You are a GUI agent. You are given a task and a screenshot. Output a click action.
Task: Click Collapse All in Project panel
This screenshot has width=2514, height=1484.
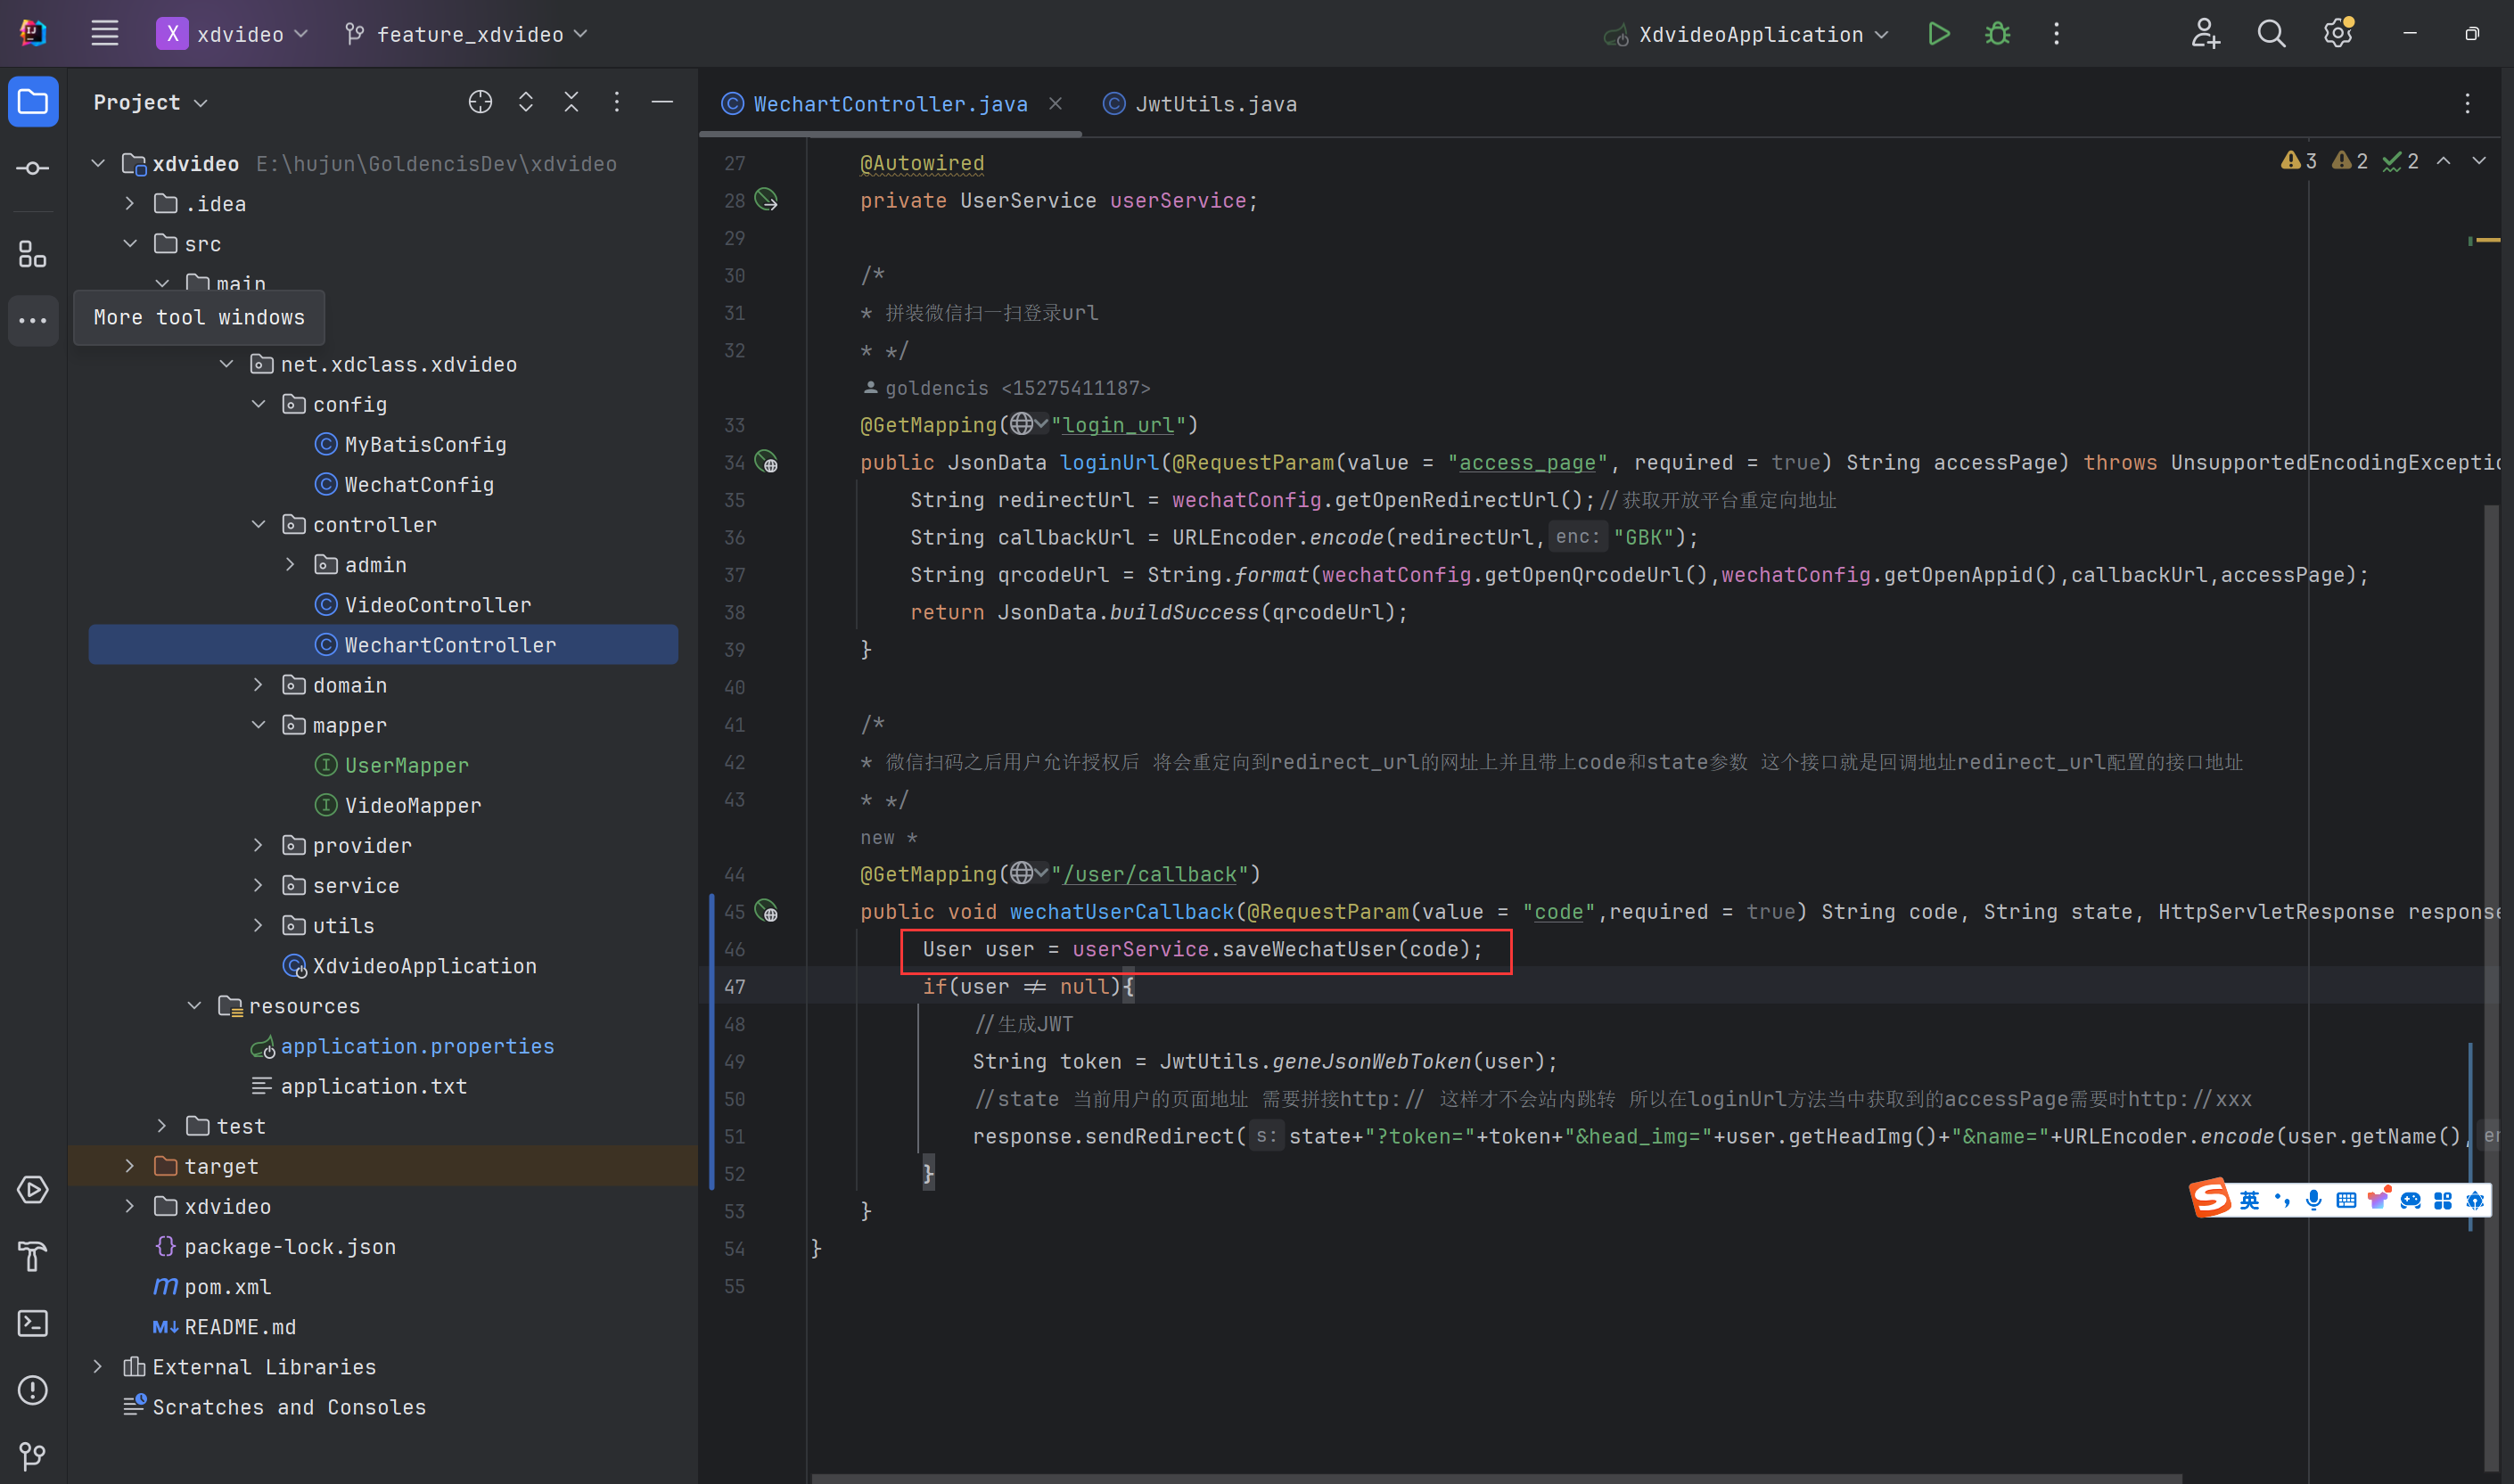(571, 102)
